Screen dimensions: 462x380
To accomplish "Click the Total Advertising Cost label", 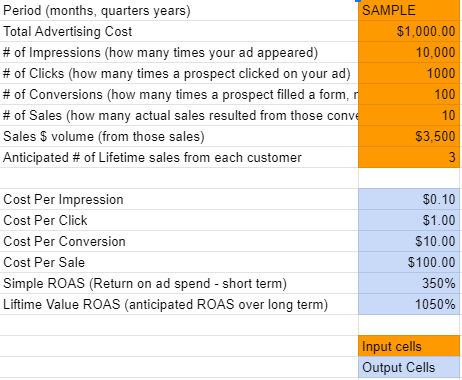I will 68,31.
